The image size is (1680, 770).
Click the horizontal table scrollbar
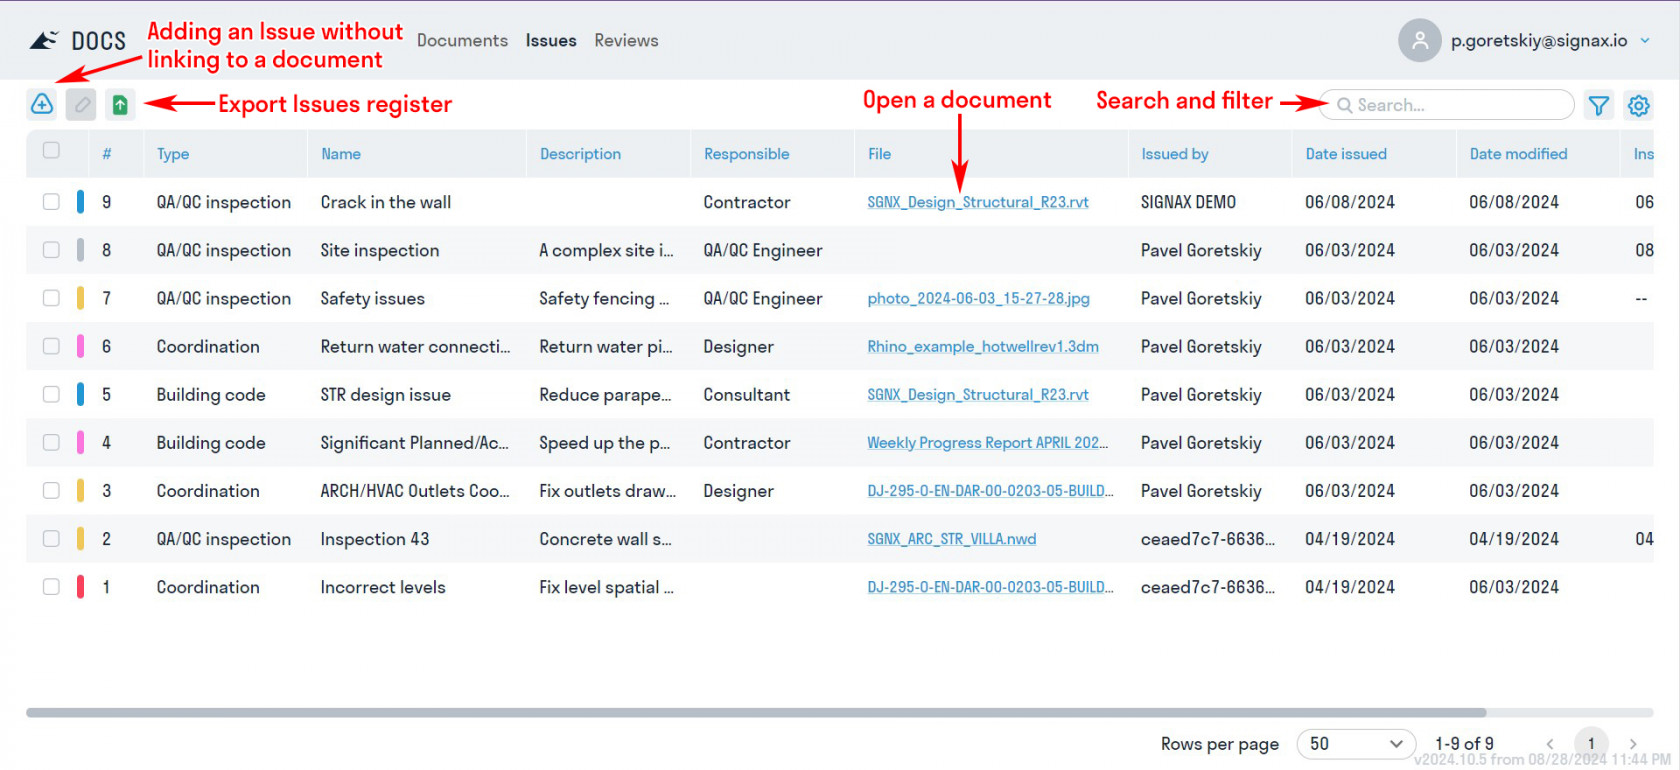[756, 713]
